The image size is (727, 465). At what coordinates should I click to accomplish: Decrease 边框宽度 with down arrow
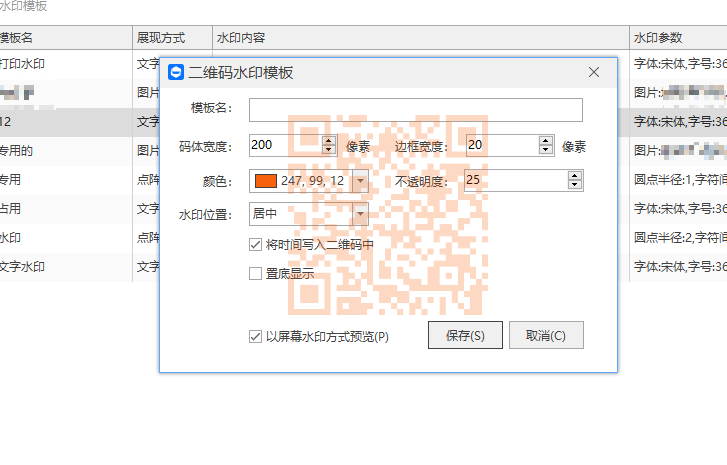tap(546, 149)
